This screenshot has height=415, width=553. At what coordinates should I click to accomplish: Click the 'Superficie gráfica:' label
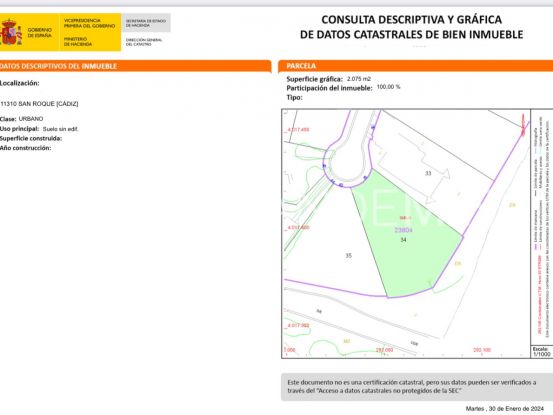click(x=314, y=79)
